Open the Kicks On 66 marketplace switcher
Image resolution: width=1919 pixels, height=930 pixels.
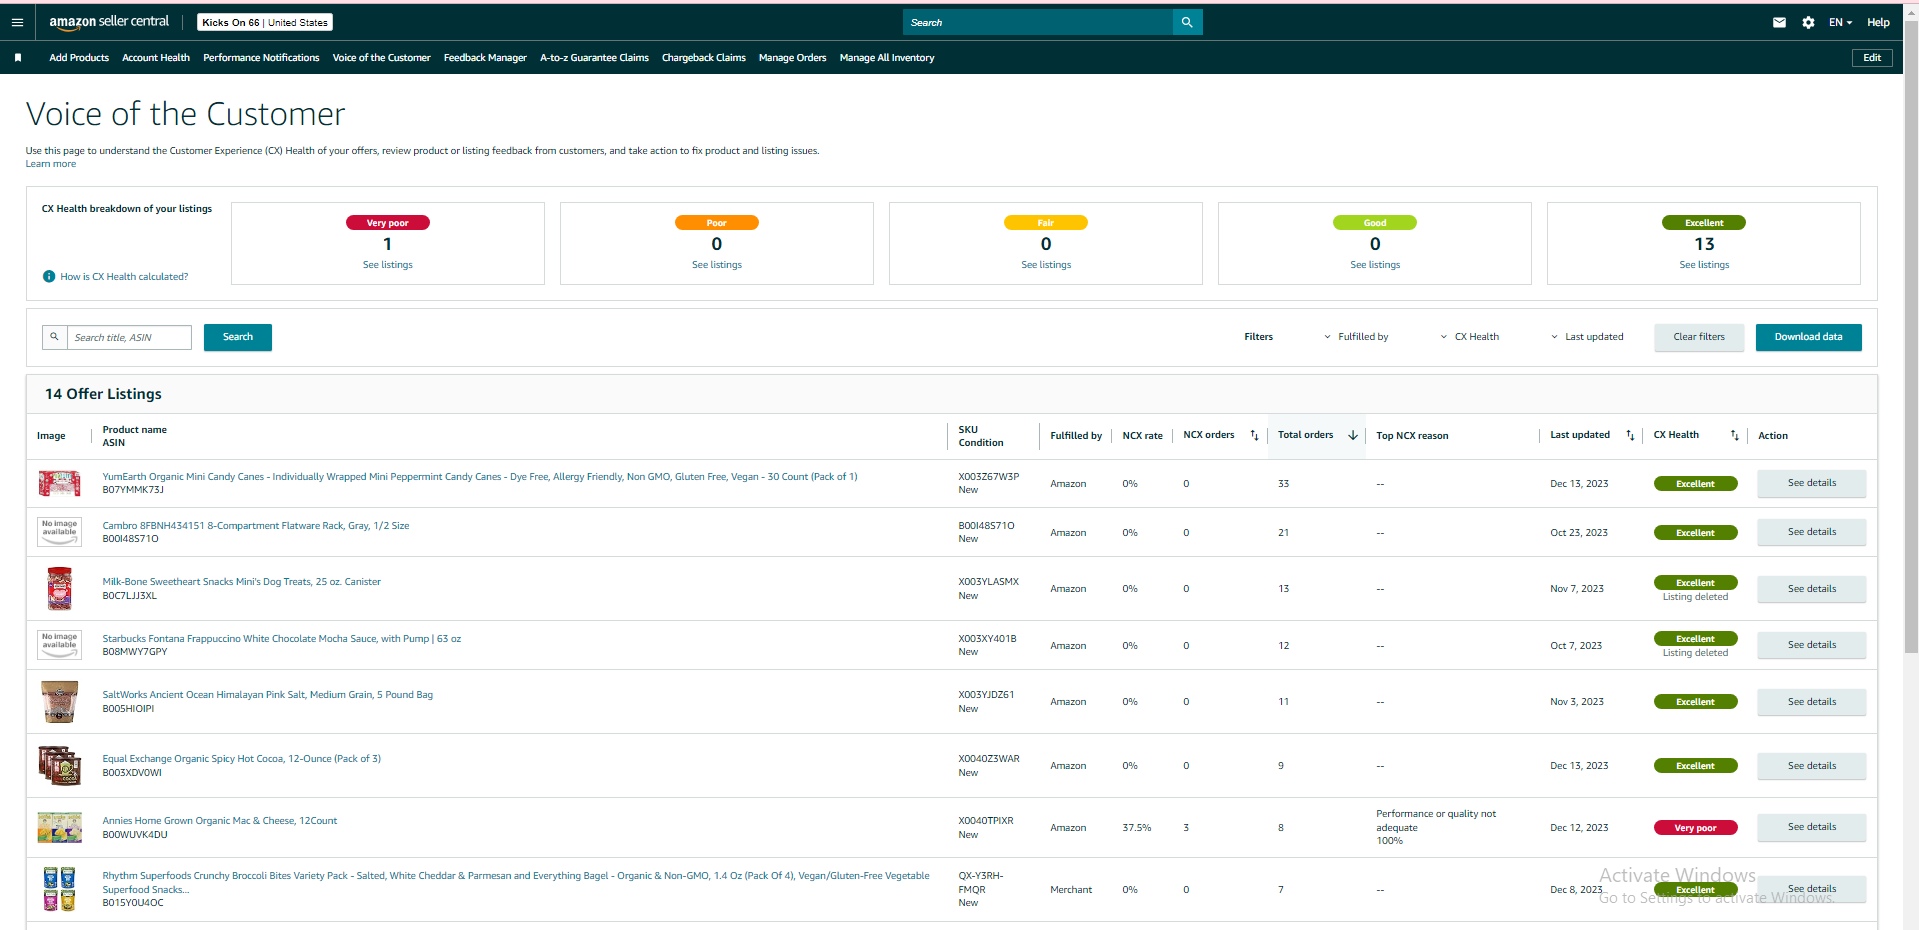tap(265, 22)
